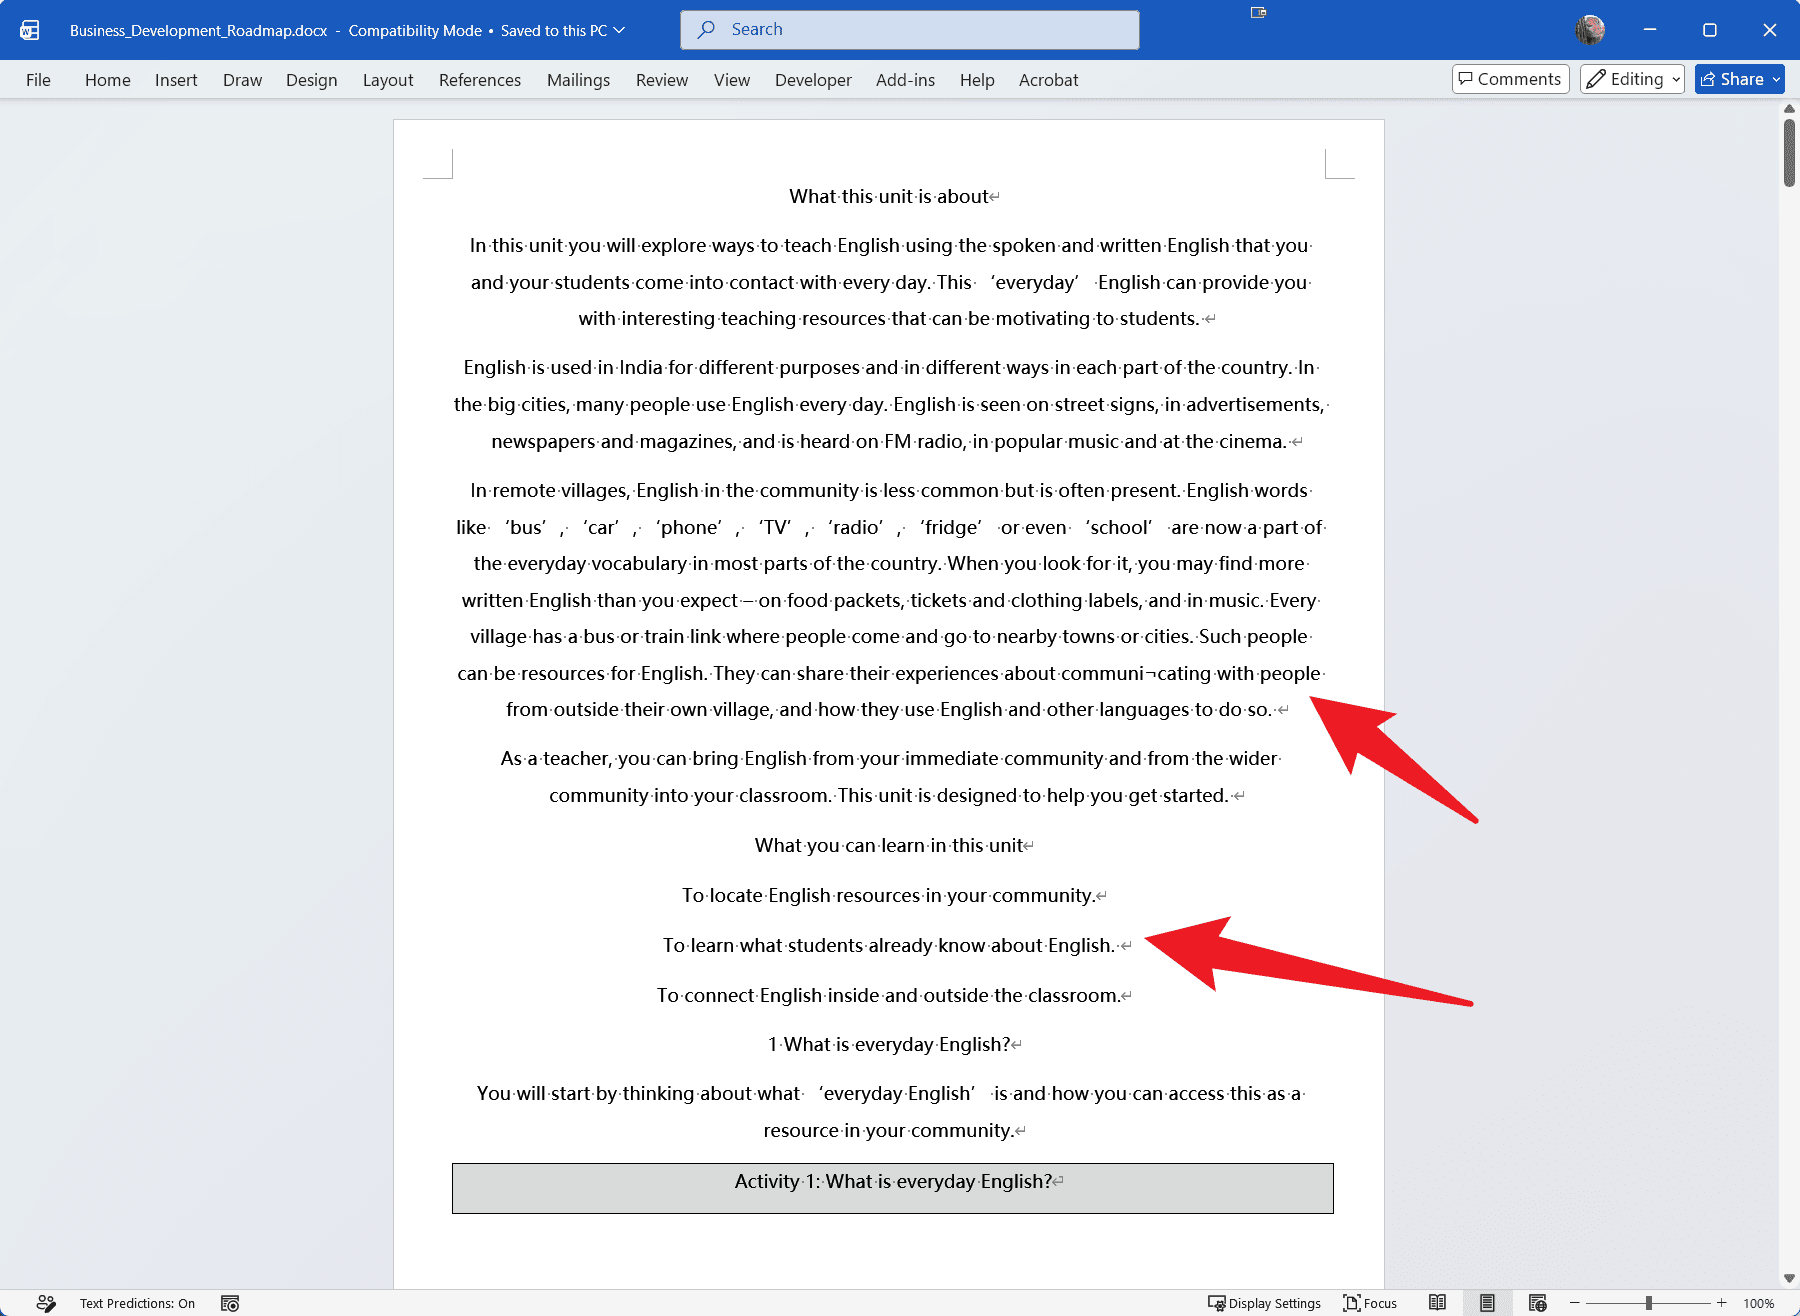Switch to Web Layout view
Image resolution: width=1800 pixels, height=1316 pixels.
tap(1537, 1303)
